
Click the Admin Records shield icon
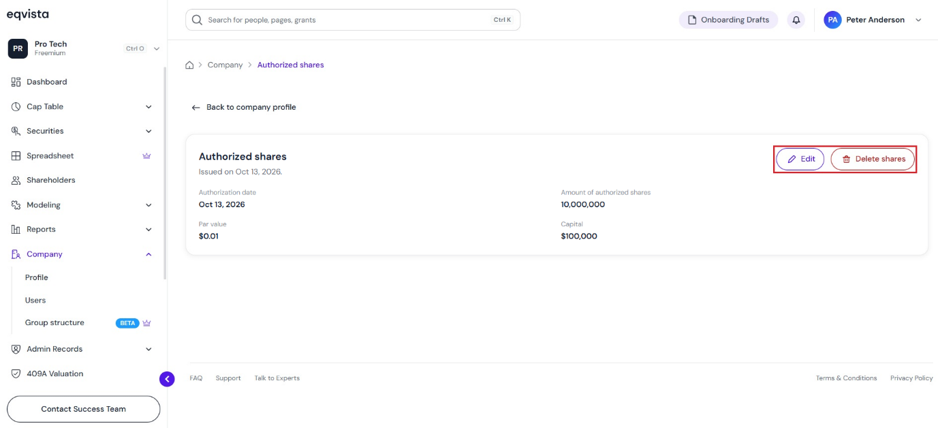click(x=16, y=349)
